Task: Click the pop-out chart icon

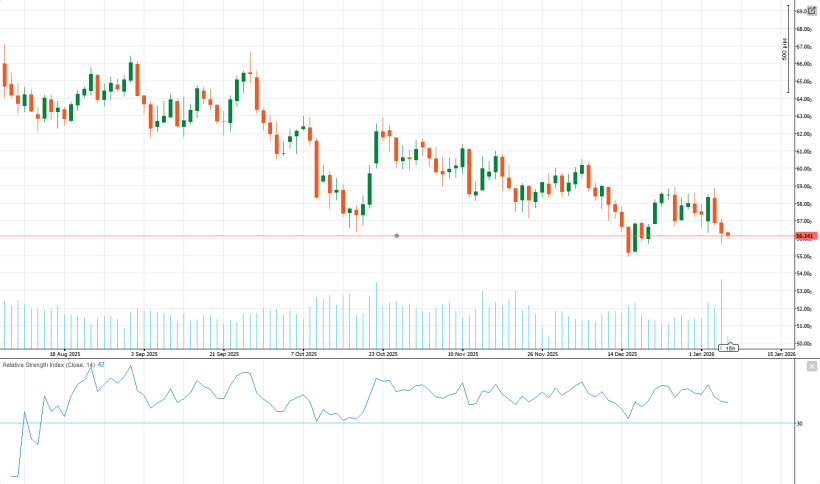Action: (811, 10)
